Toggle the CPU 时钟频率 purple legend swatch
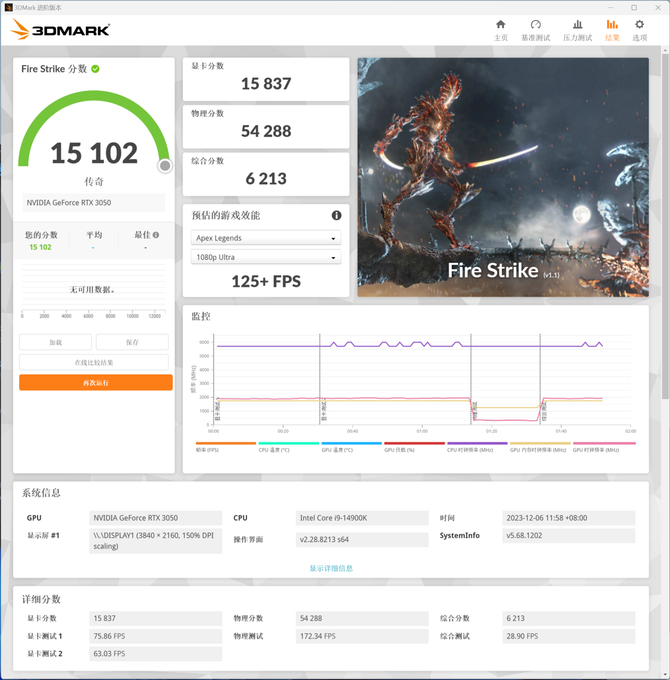This screenshot has width=670, height=680. coord(477,443)
